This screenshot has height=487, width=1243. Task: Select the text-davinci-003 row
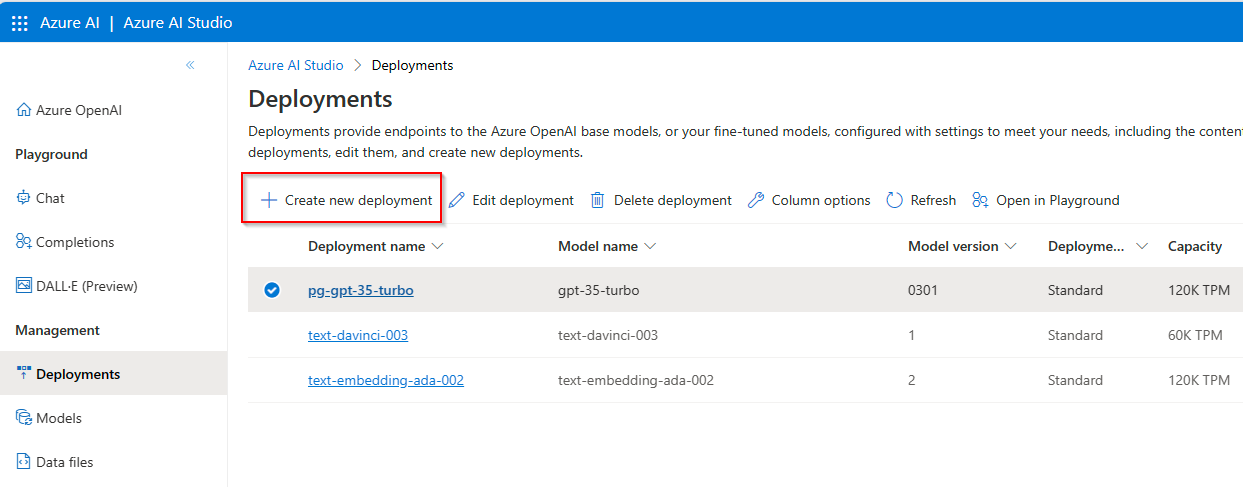click(271, 335)
